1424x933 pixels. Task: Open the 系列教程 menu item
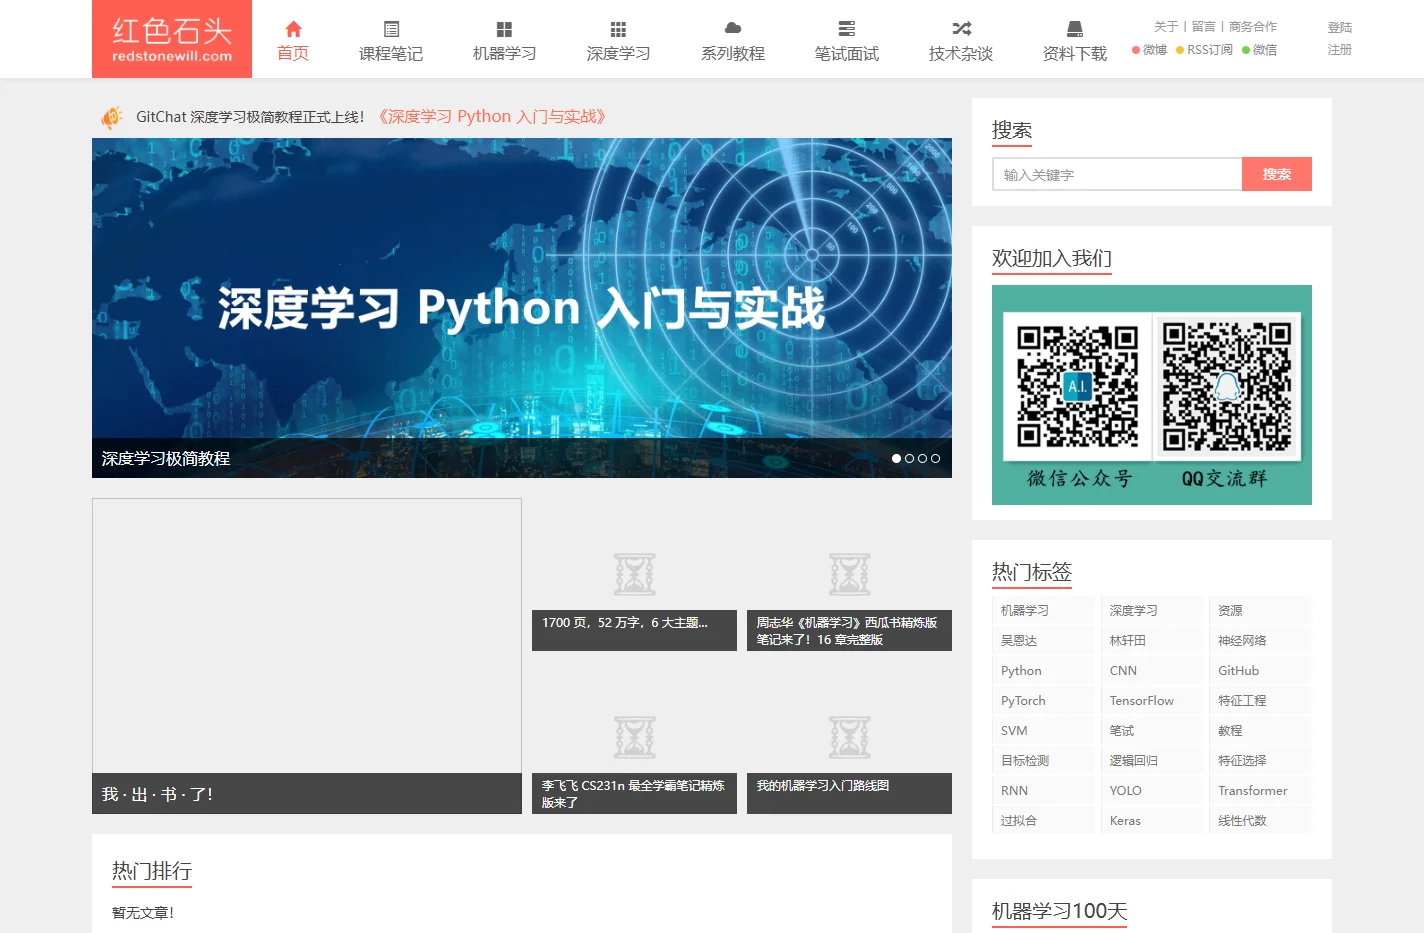coord(733,53)
